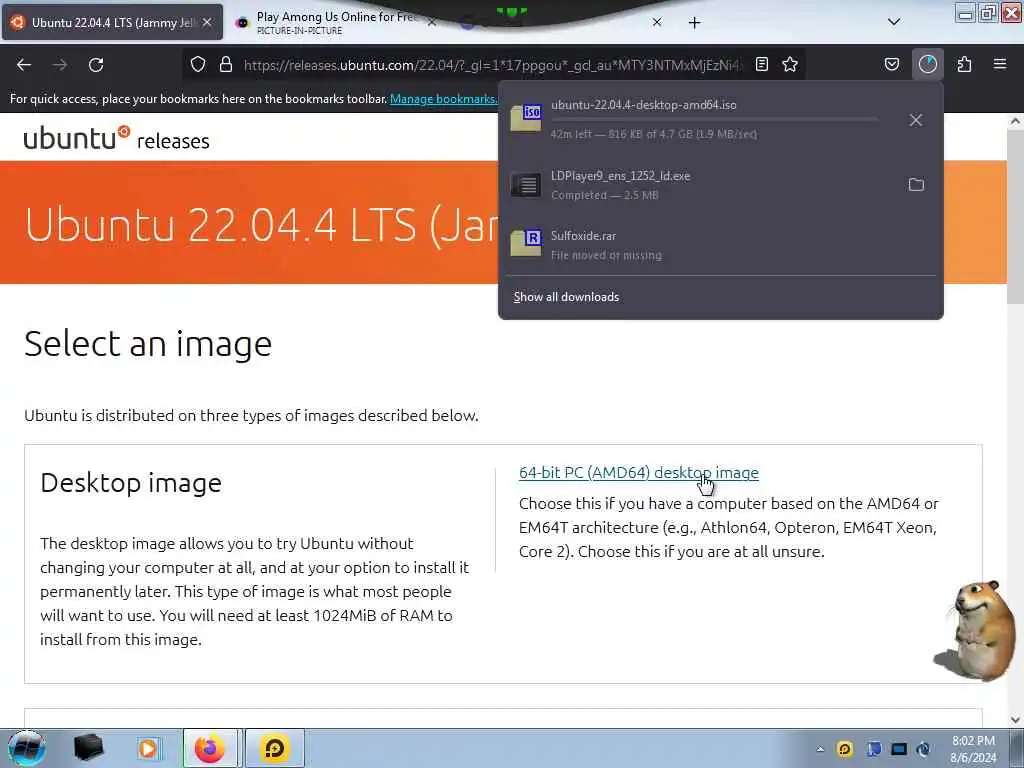Open the list all tabs dropdown
This screenshot has height=768, width=1024.
click(x=894, y=22)
